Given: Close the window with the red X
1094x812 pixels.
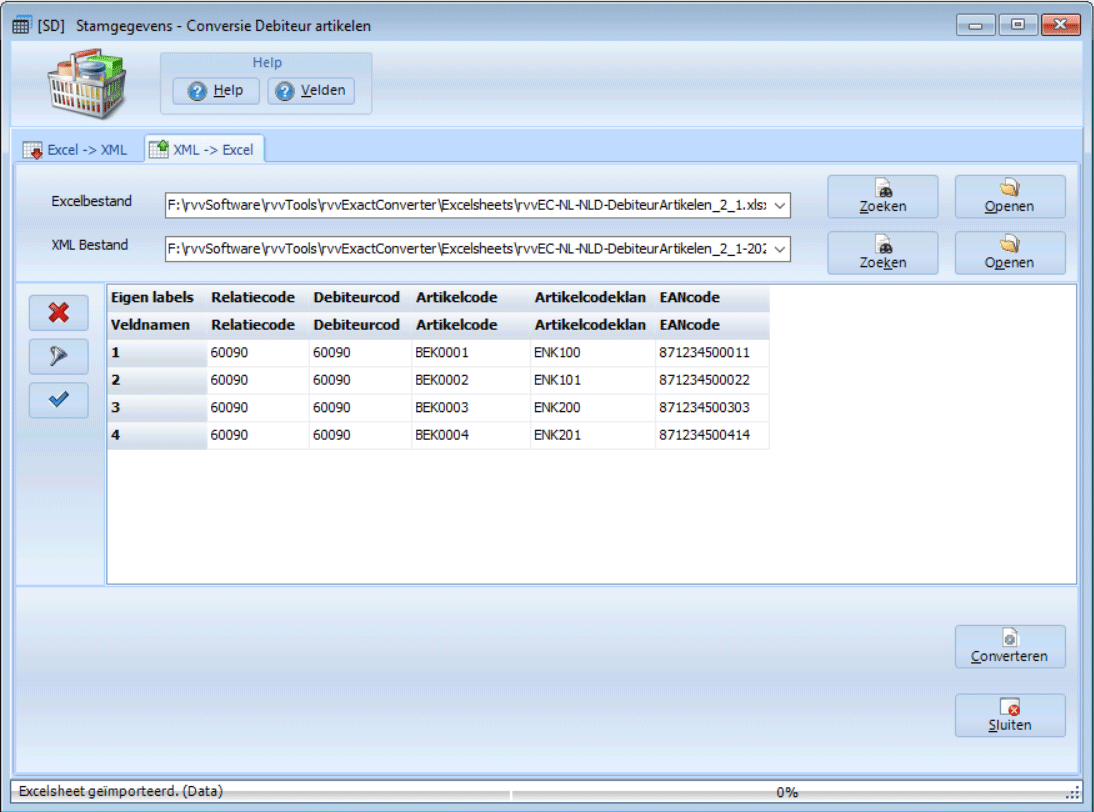Looking at the screenshot, I should pyautogui.click(x=1061, y=25).
